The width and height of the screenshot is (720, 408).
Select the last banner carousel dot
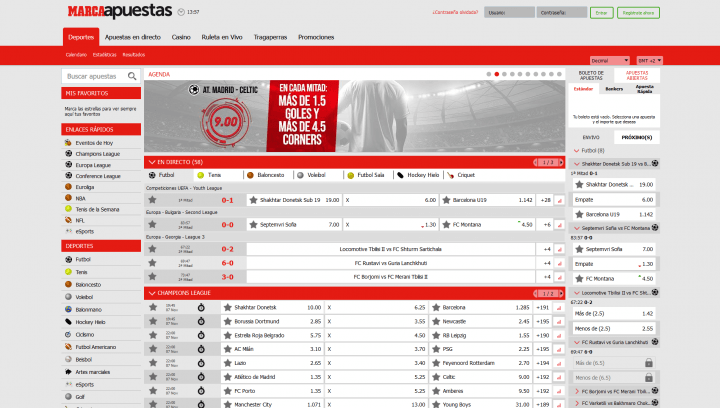559,74
